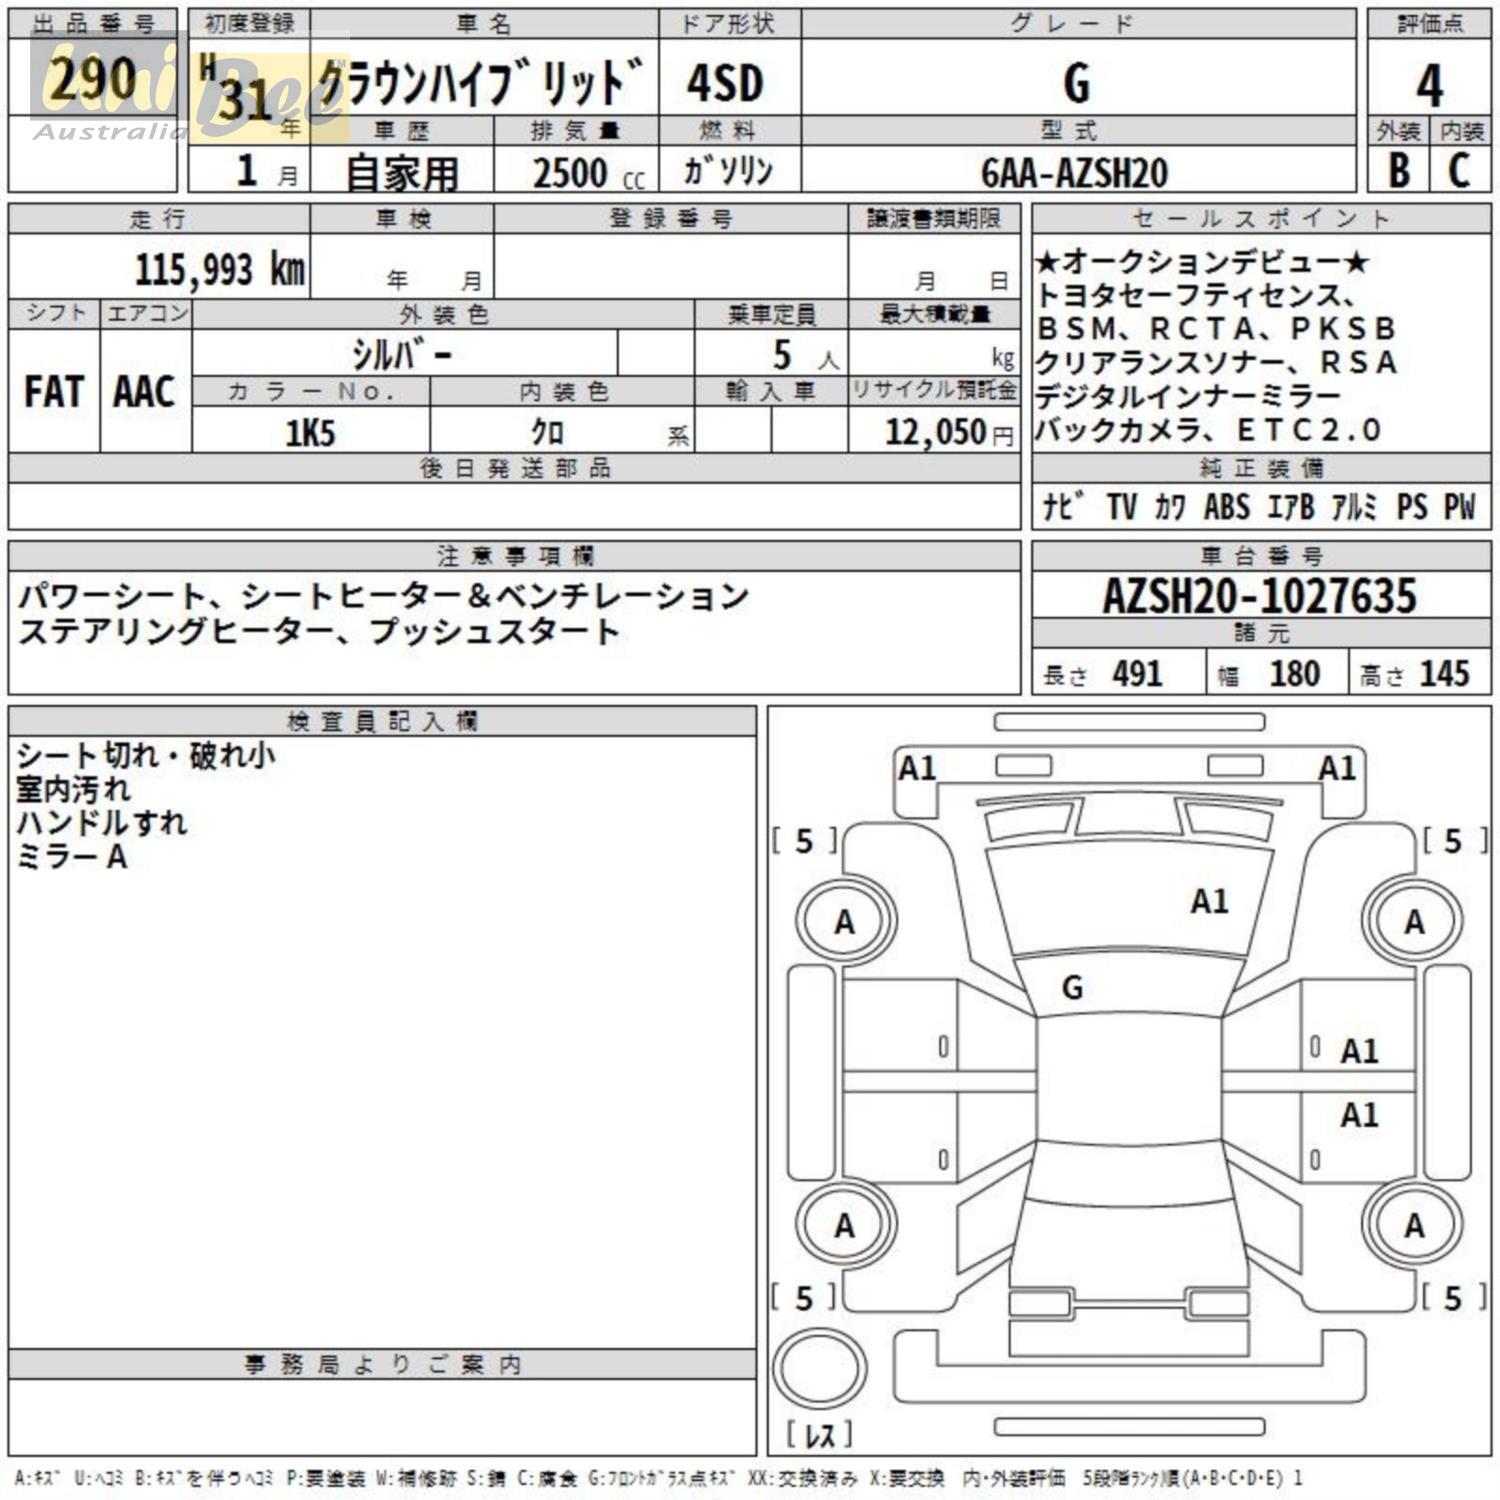Click chassis number AZSH20-1027635
Viewport: 1500px width, 1500px height.
pos(1260,596)
